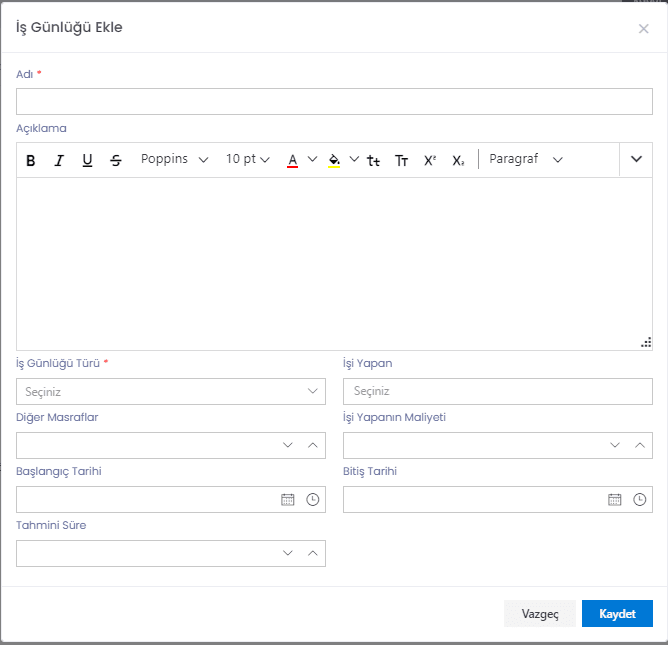This screenshot has width=668, height=645.
Task: Increase Diğer Masraflar value
Action: click(x=313, y=445)
